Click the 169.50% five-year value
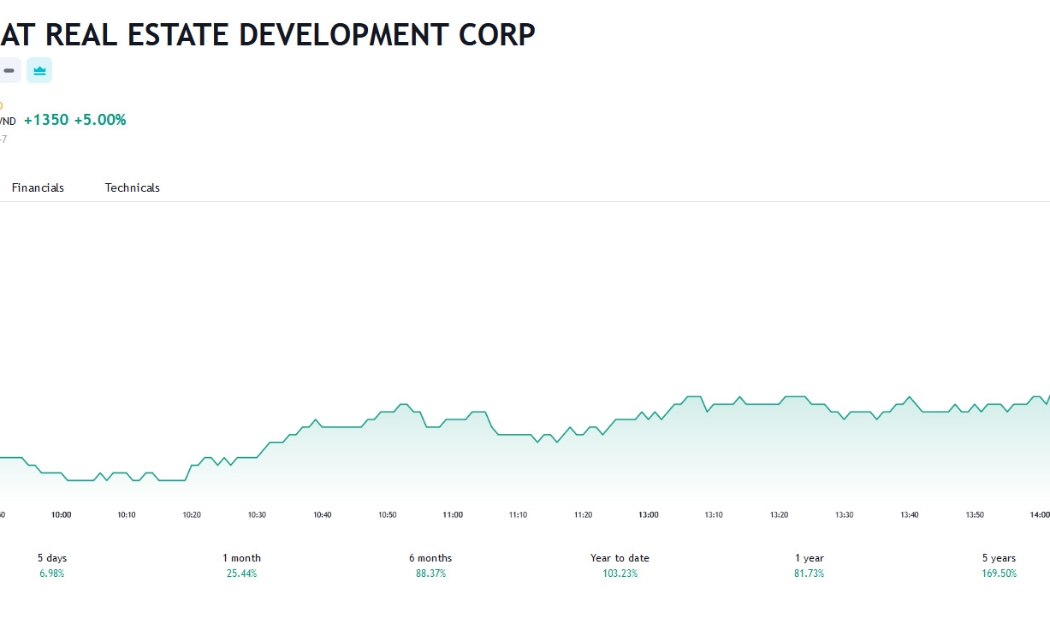Screen dimensions: 1050x630 click(999, 573)
